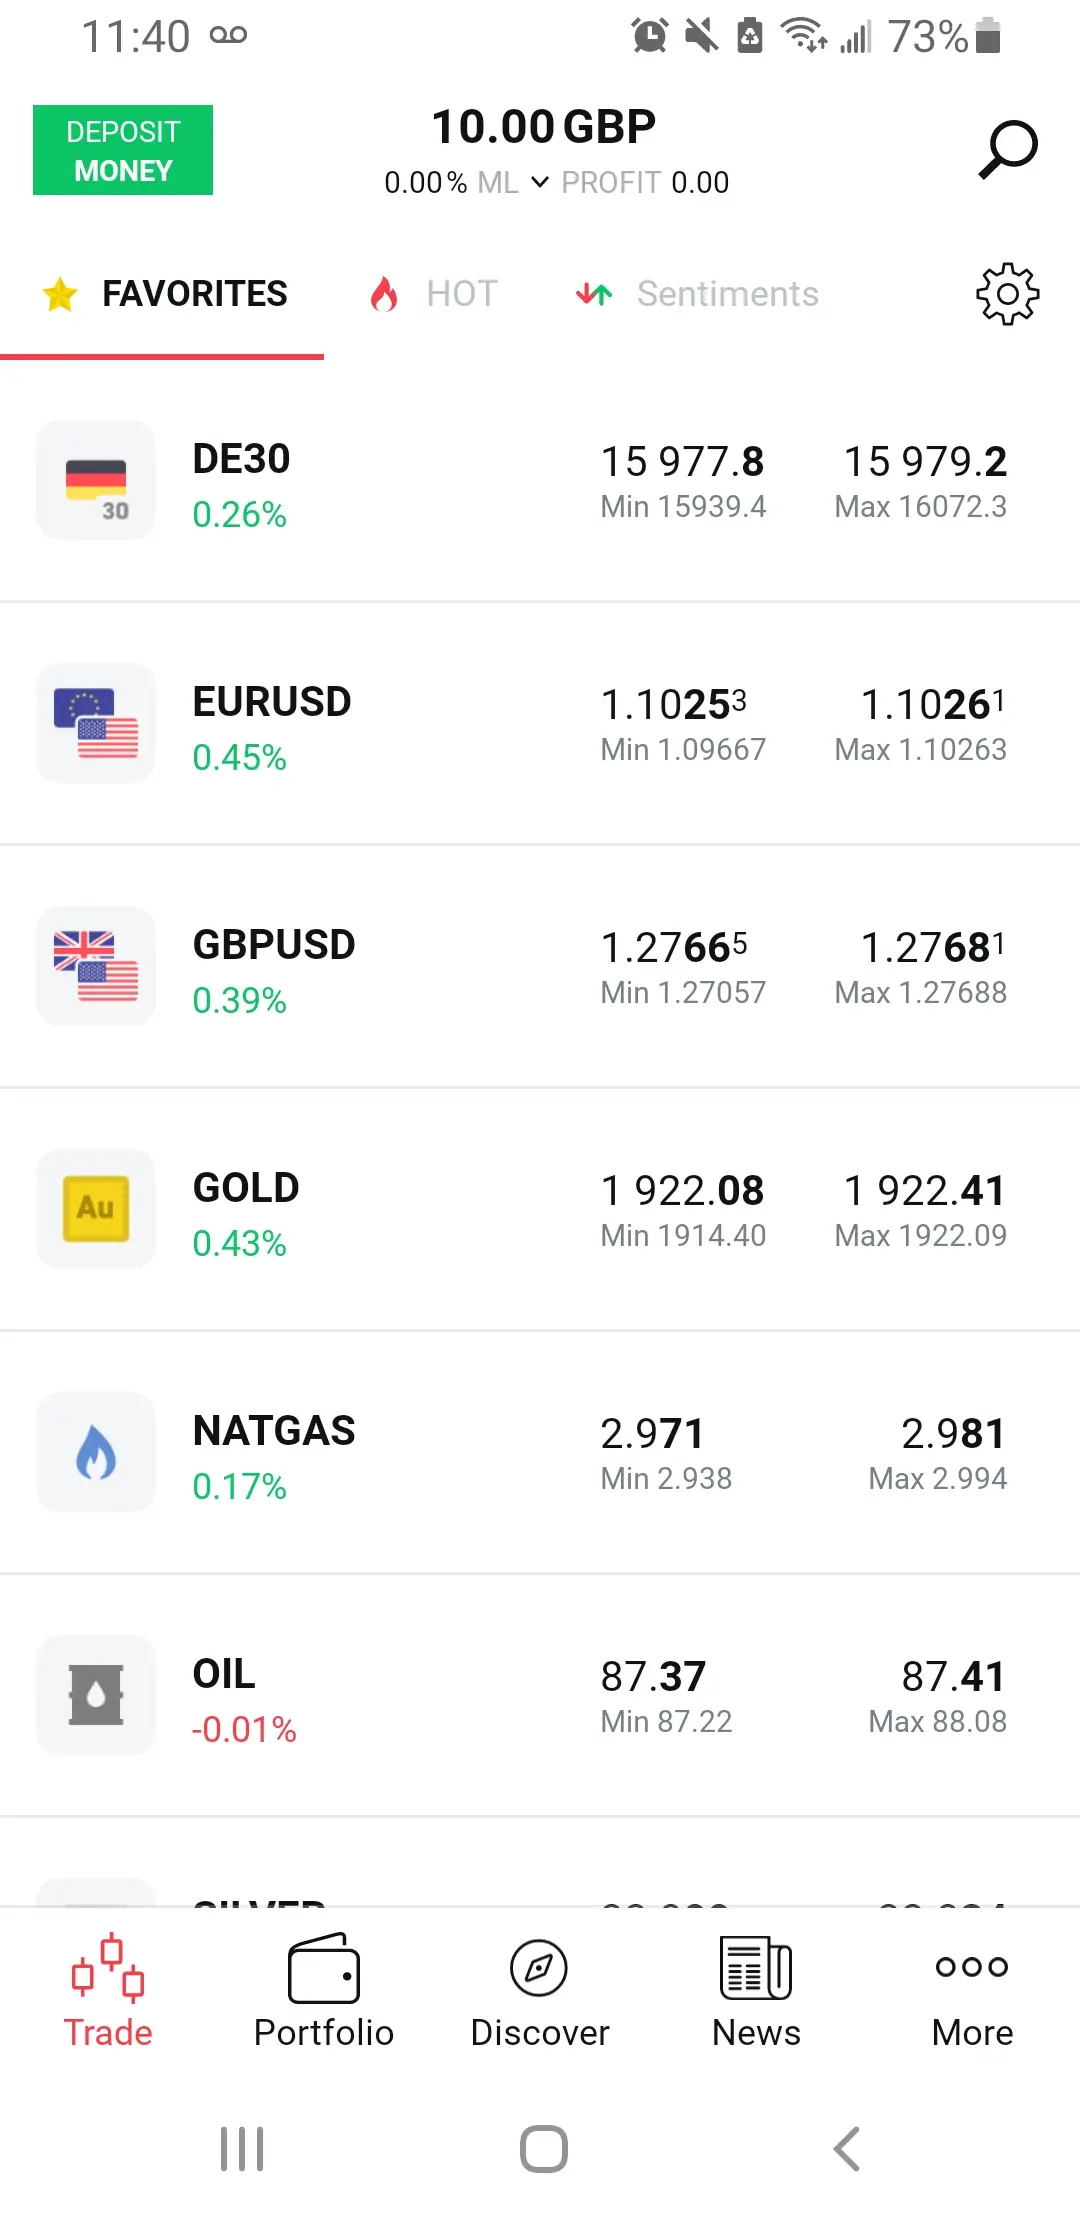Tap the Discover compass icon

539,1968
